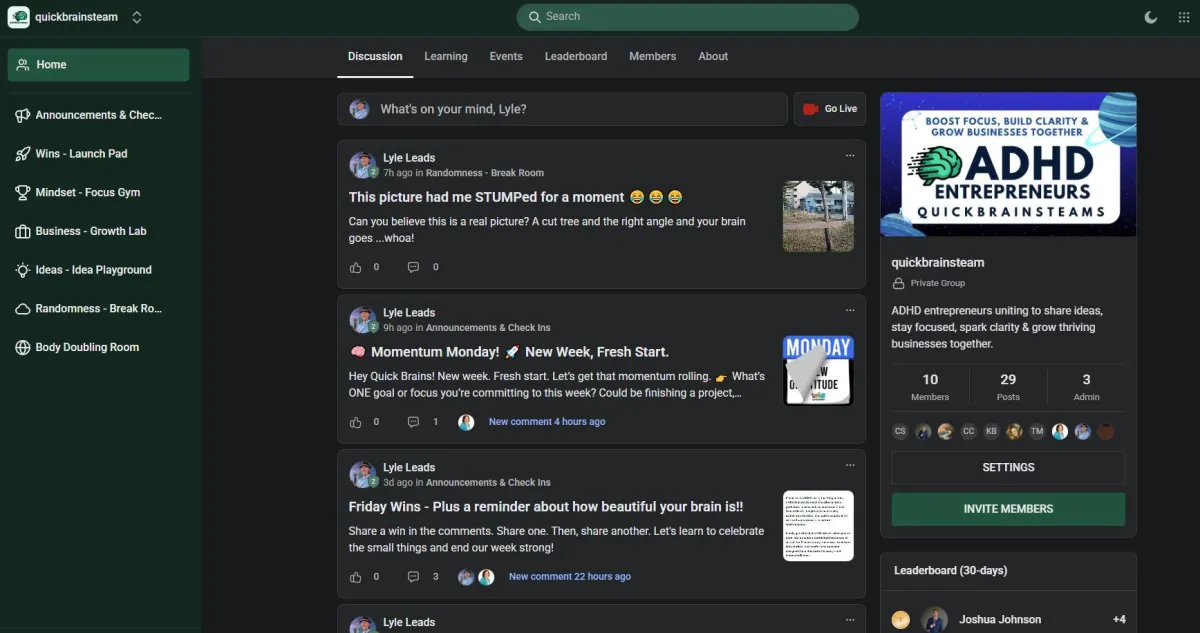
Task: Open comments on Momentum Monday post
Action: pyautogui.click(x=413, y=422)
